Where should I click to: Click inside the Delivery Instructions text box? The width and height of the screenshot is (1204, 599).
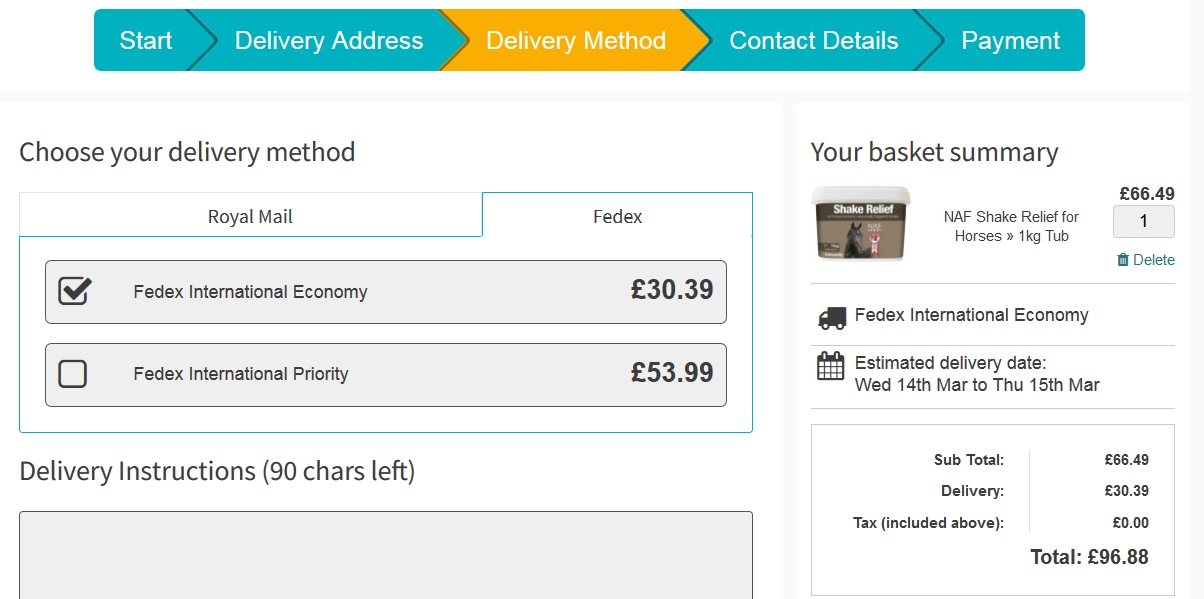[385, 555]
